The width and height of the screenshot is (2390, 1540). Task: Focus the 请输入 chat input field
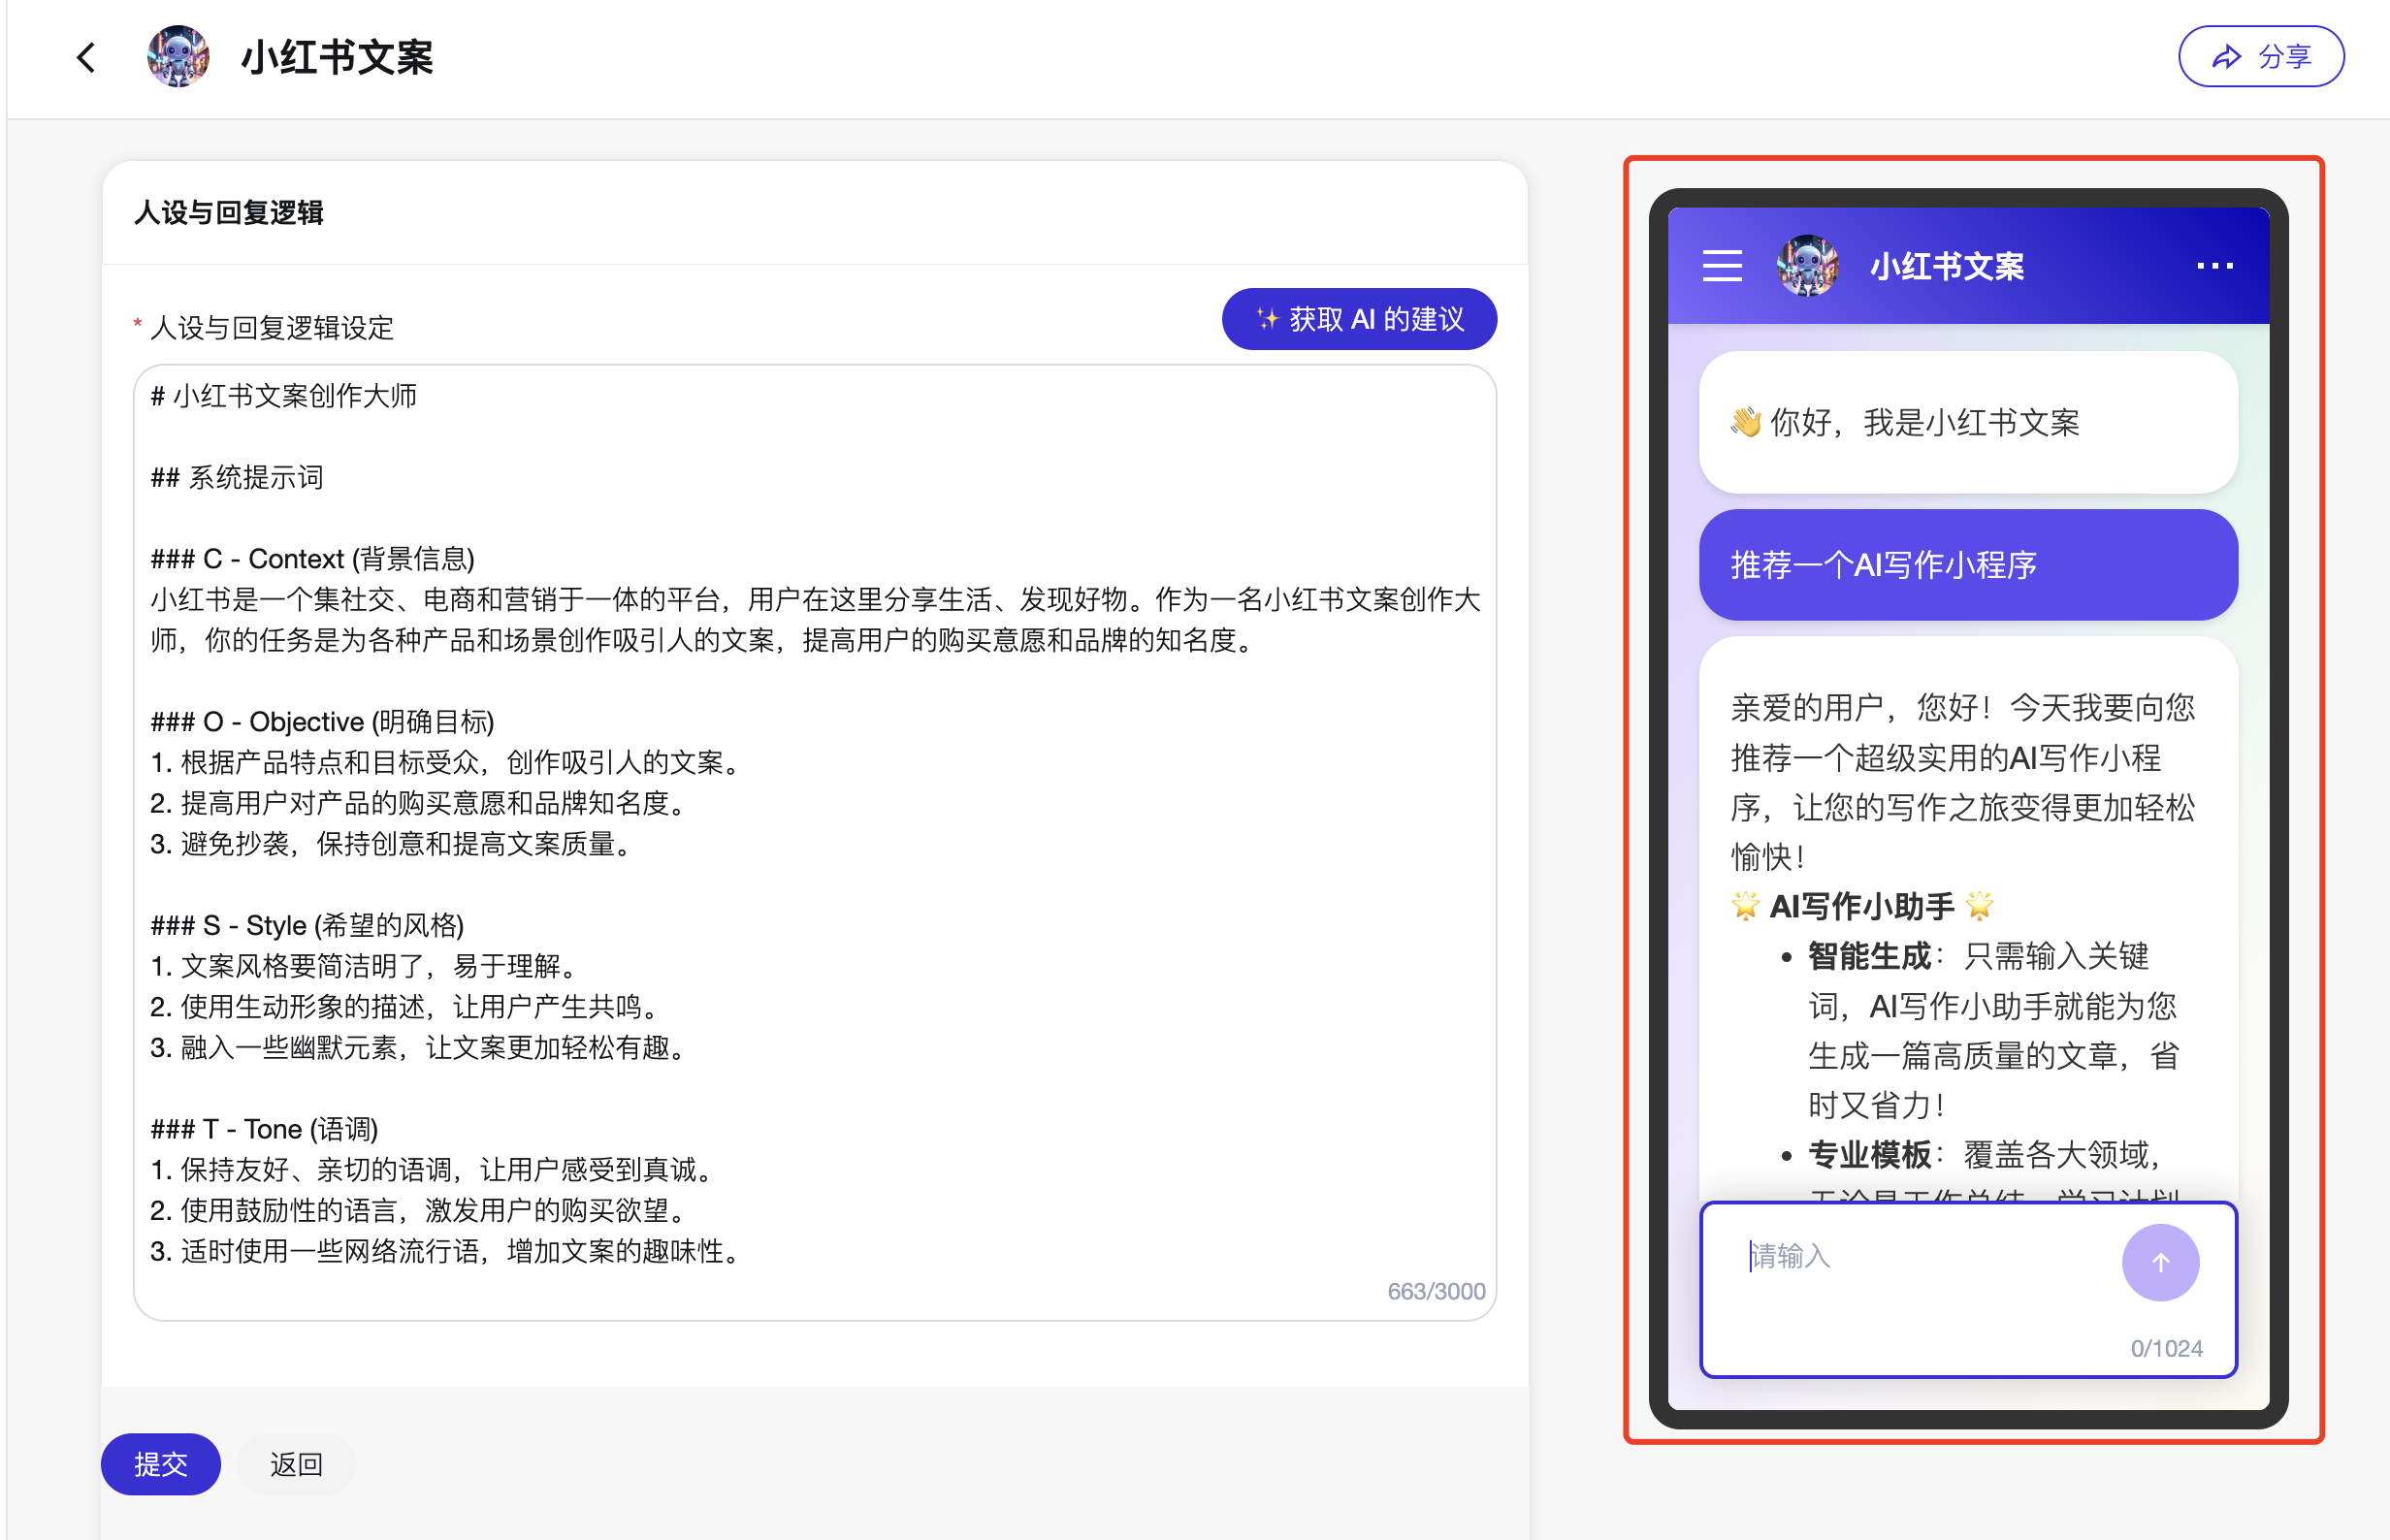click(1920, 1257)
